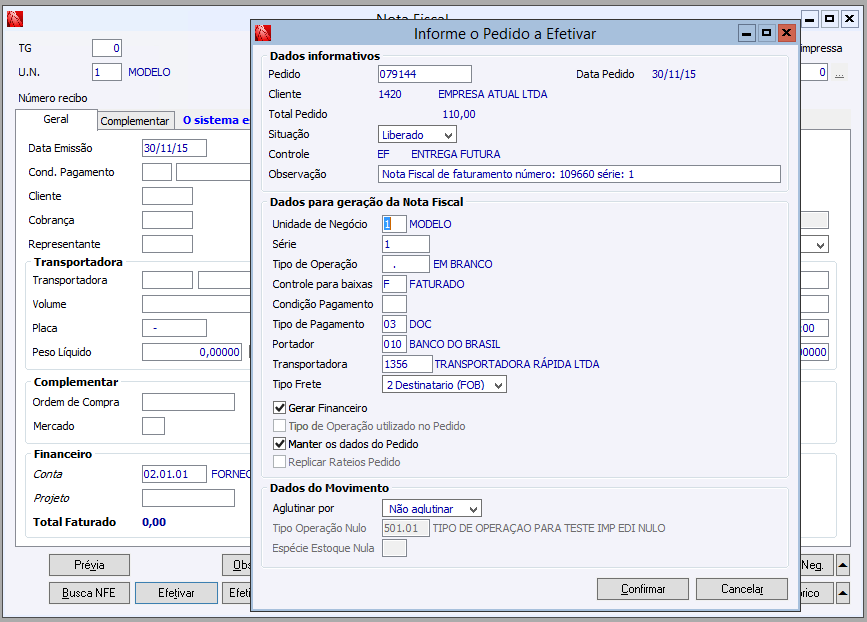Screen dimensions: 867x622
Task: Click the Cliente field in the Geral tab
Action: [x=168, y=196]
